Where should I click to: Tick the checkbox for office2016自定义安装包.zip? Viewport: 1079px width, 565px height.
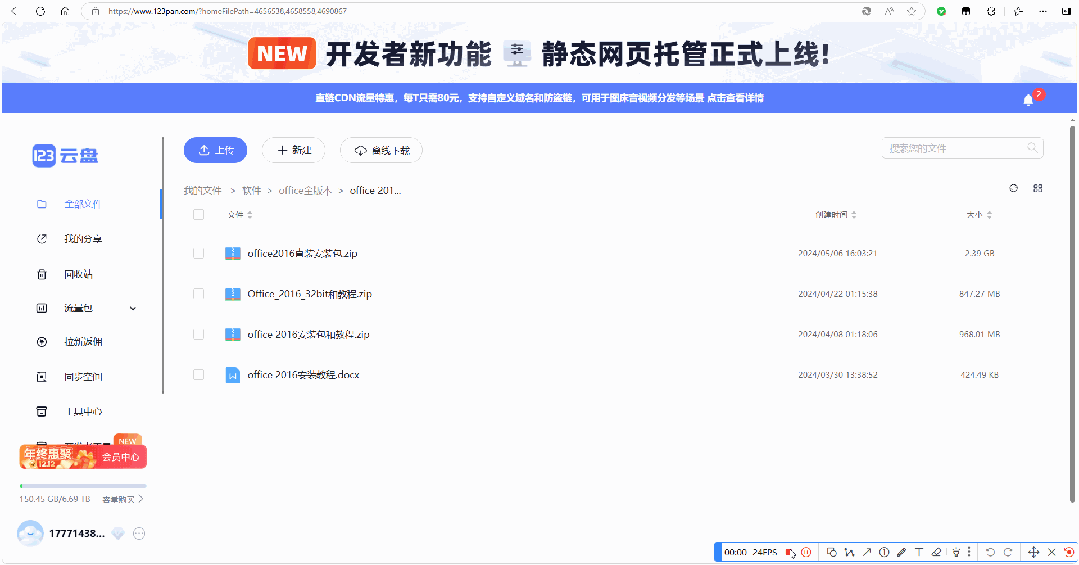point(198,253)
